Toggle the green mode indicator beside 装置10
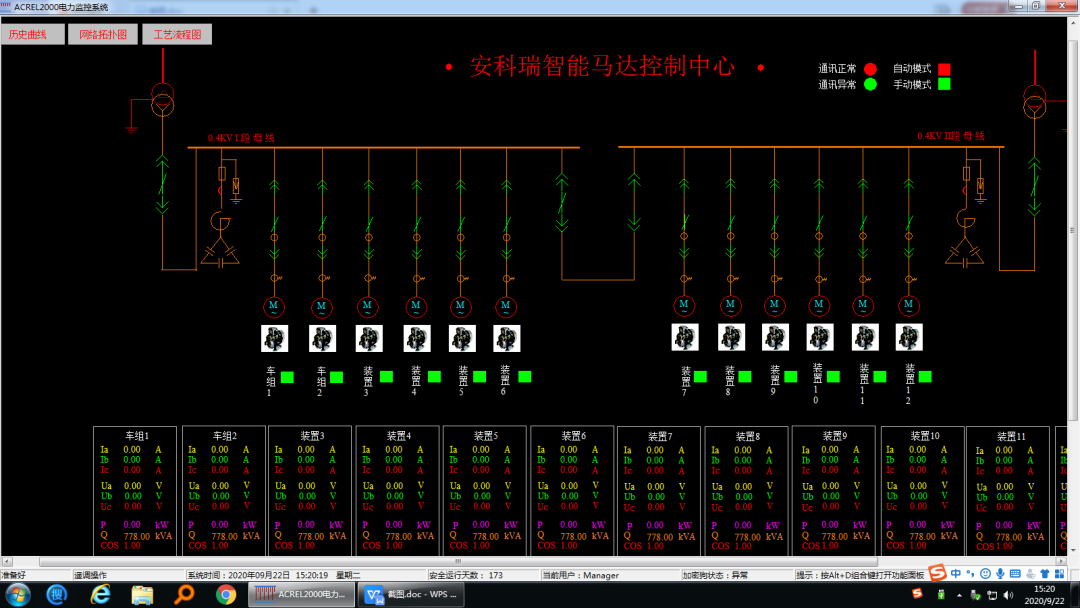The width and height of the screenshot is (1080, 608). pyautogui.click(x=833, y=377)
